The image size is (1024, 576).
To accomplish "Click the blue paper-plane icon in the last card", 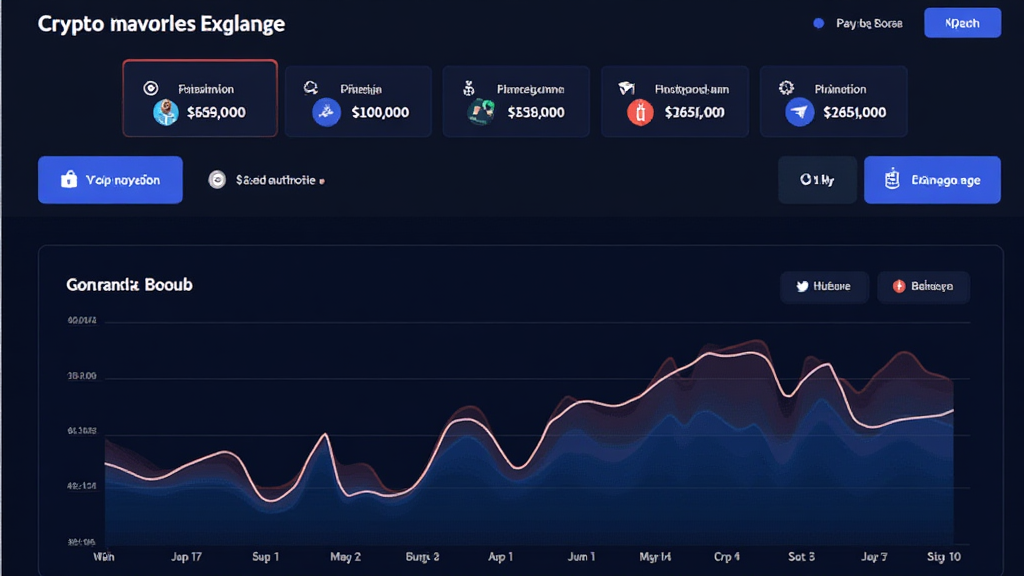I will click(799, 113).
